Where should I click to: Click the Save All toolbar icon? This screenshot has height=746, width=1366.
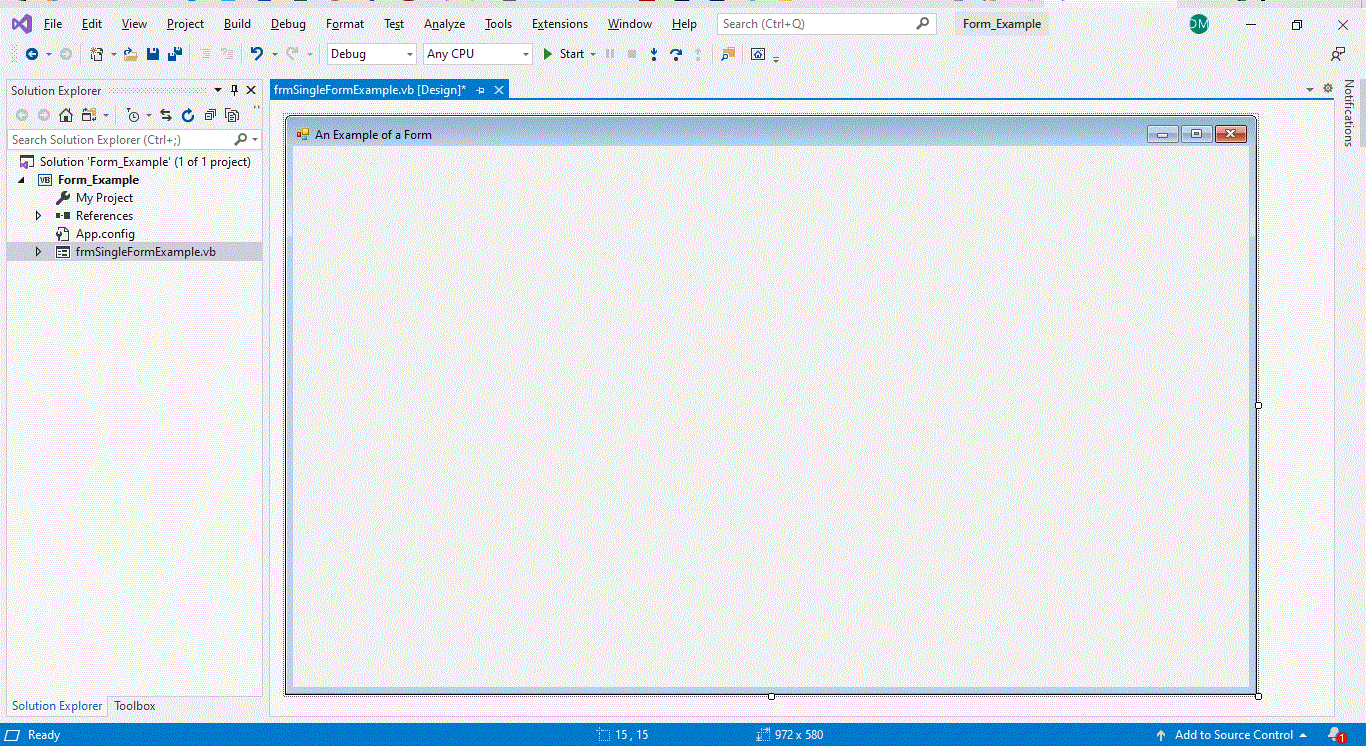click(175, 54)
